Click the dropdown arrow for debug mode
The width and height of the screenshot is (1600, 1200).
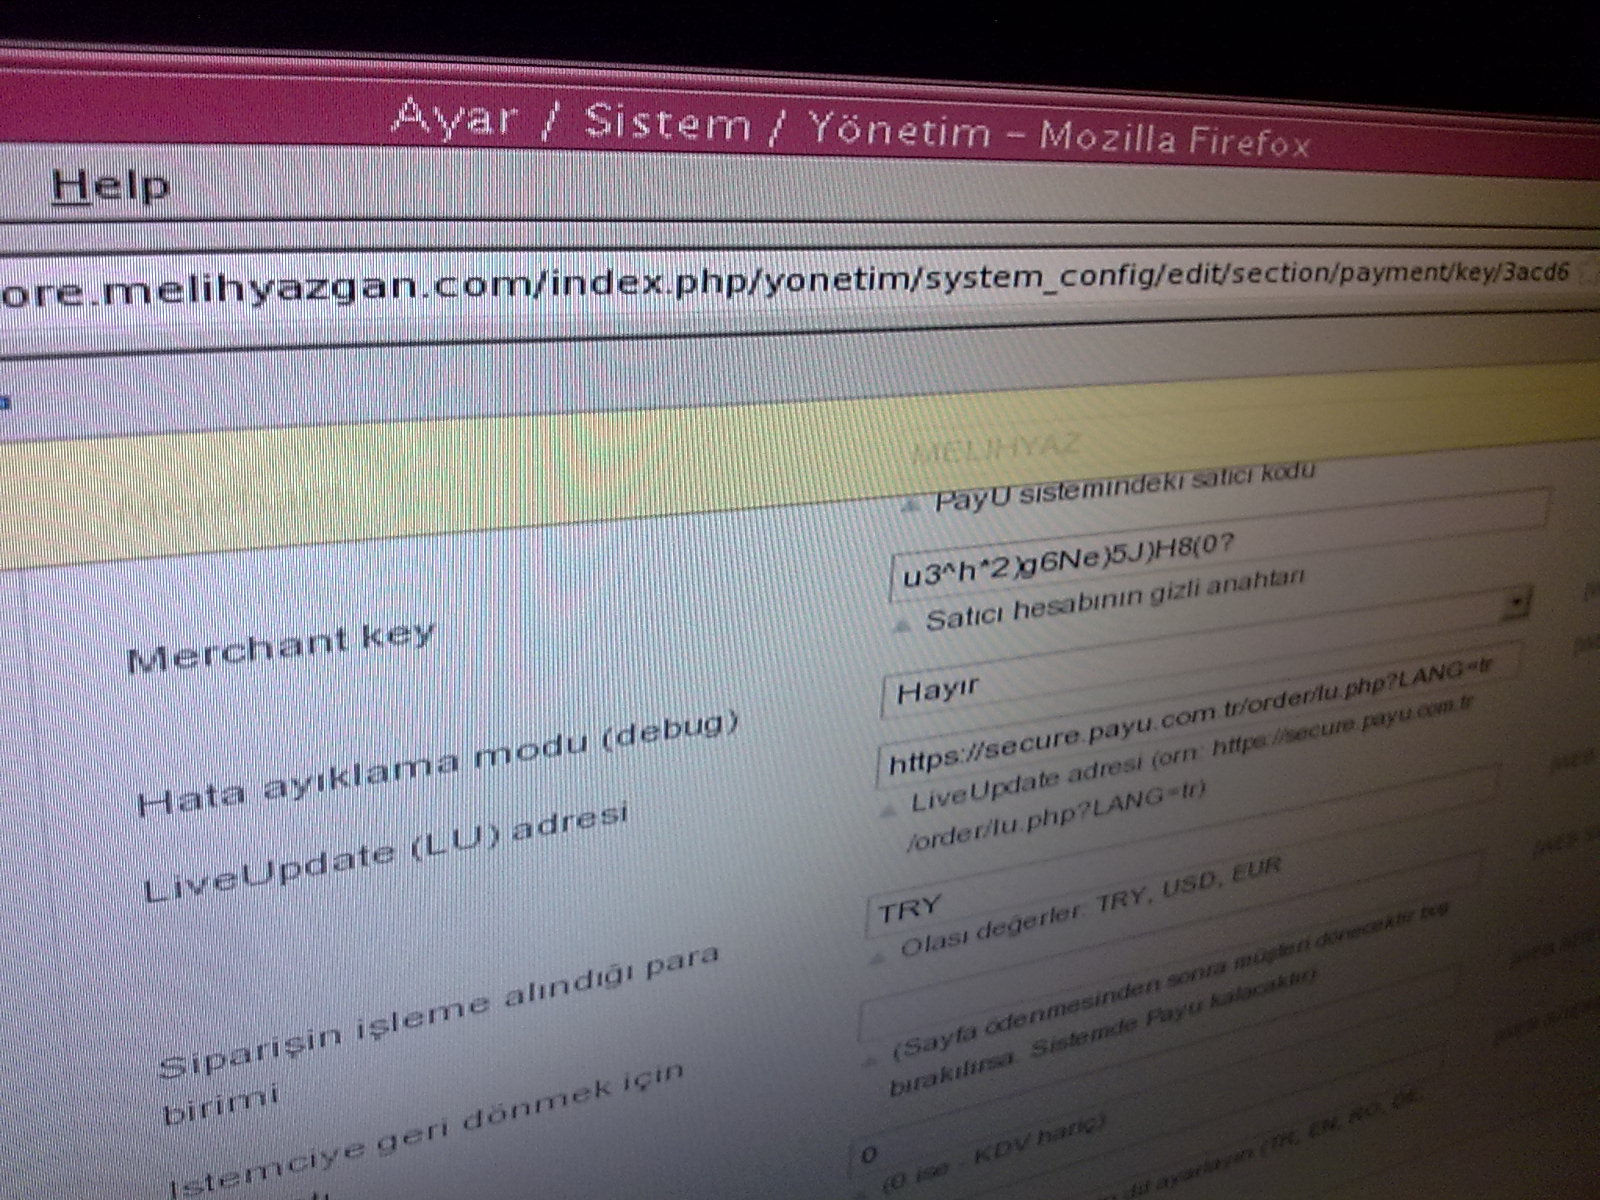(x=1518, y=603)
